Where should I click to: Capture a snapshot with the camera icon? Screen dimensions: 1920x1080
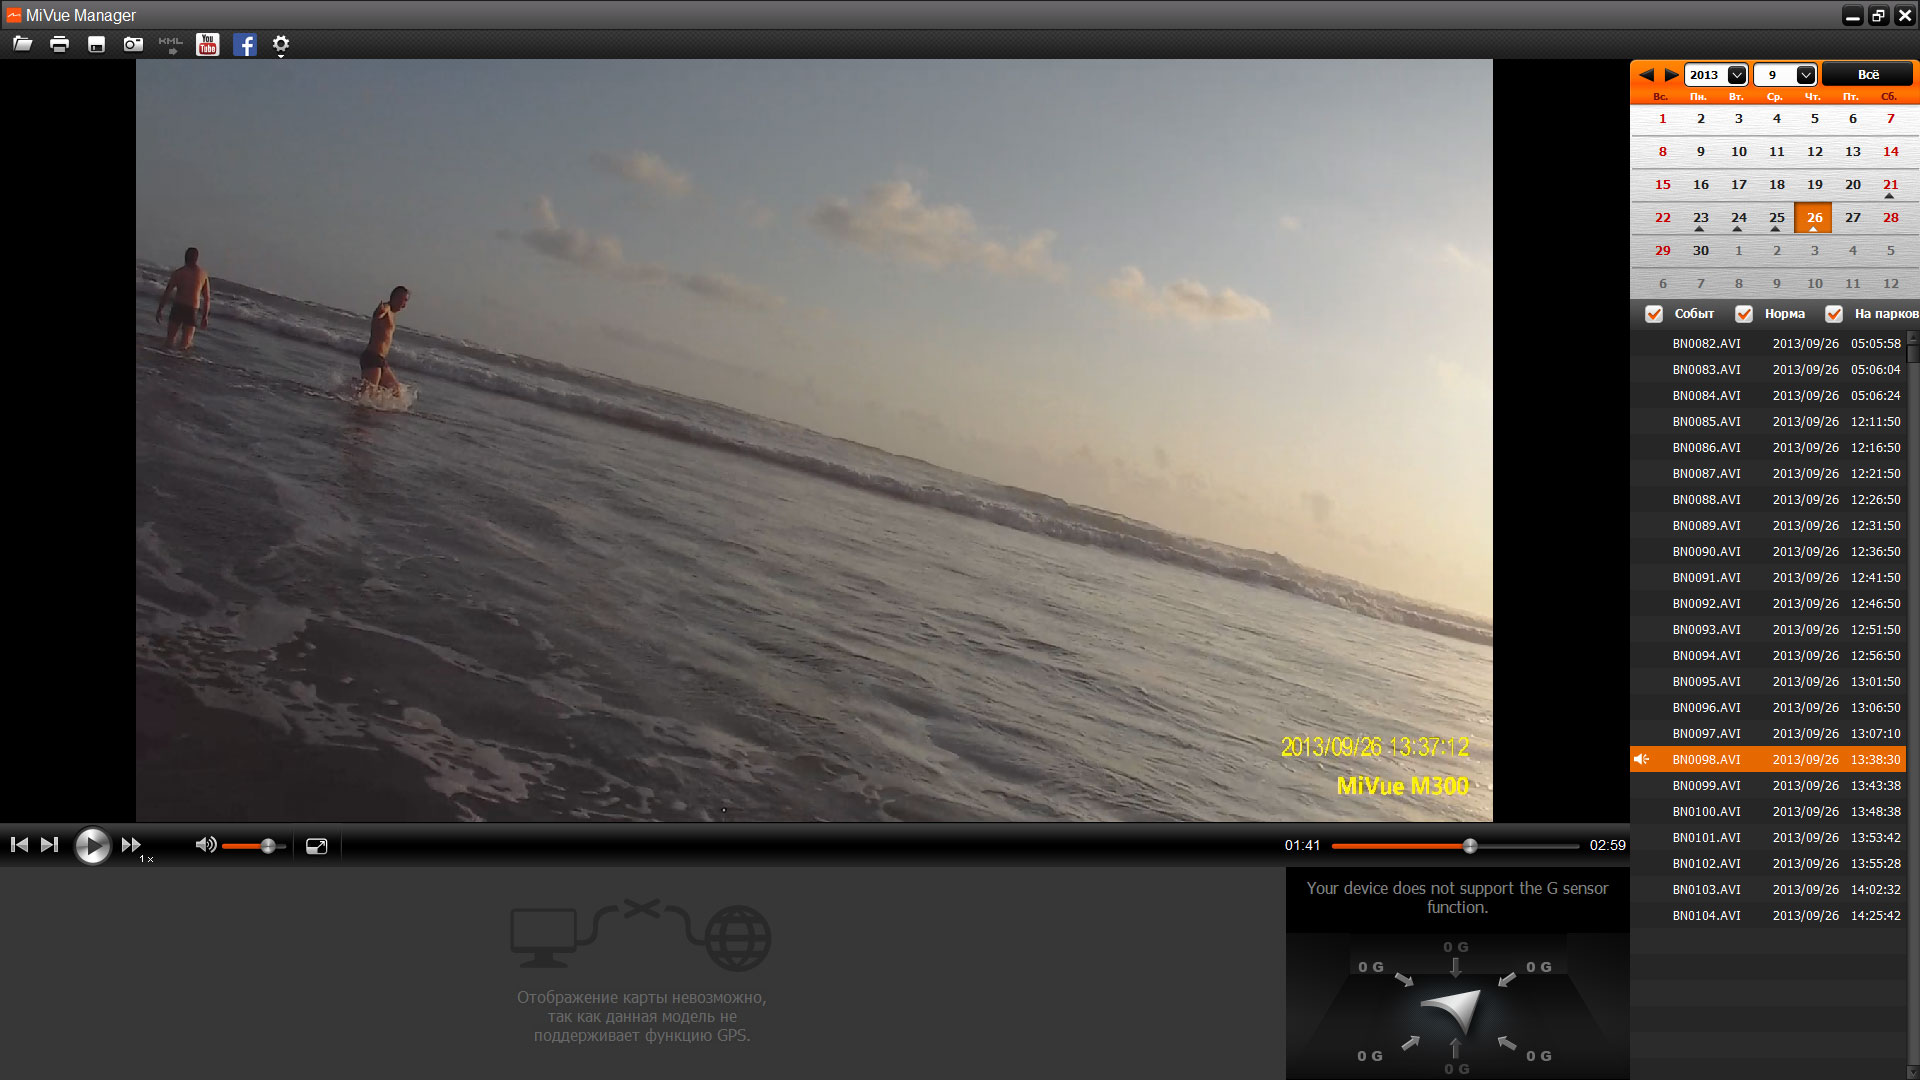coord(133,44)
